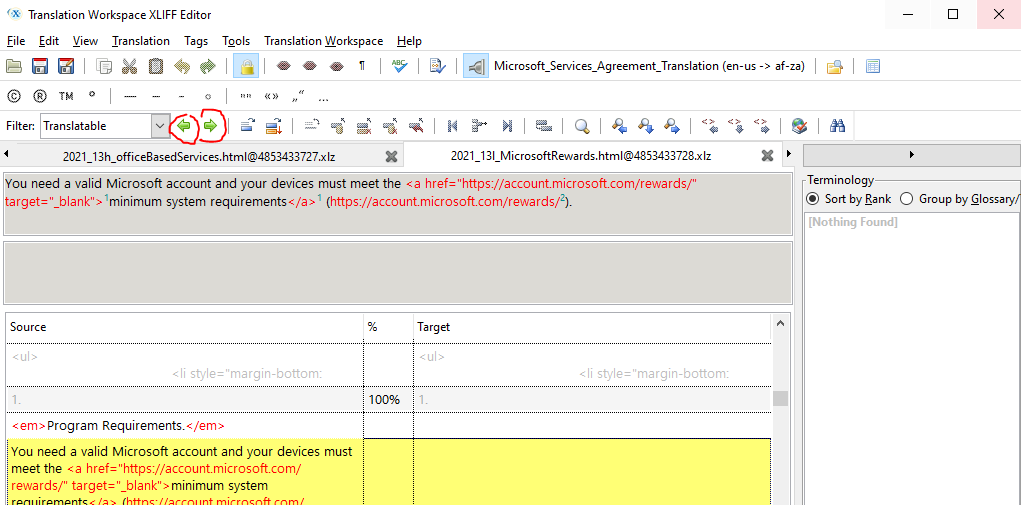Go to next segment with green right arrow
Viewport: 1021px width, 505px height.
click(210, 126)
